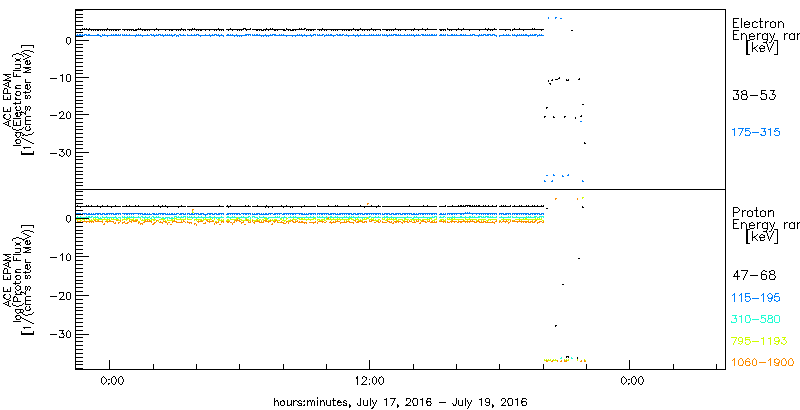This screenshot has width=800, height=410.
Task: Click the 310-580 proton energy label
Action: pos(756,319)
